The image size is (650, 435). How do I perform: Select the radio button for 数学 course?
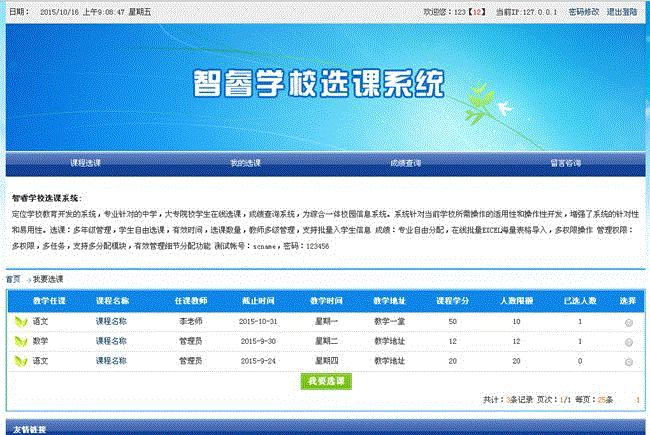[628, 341]
